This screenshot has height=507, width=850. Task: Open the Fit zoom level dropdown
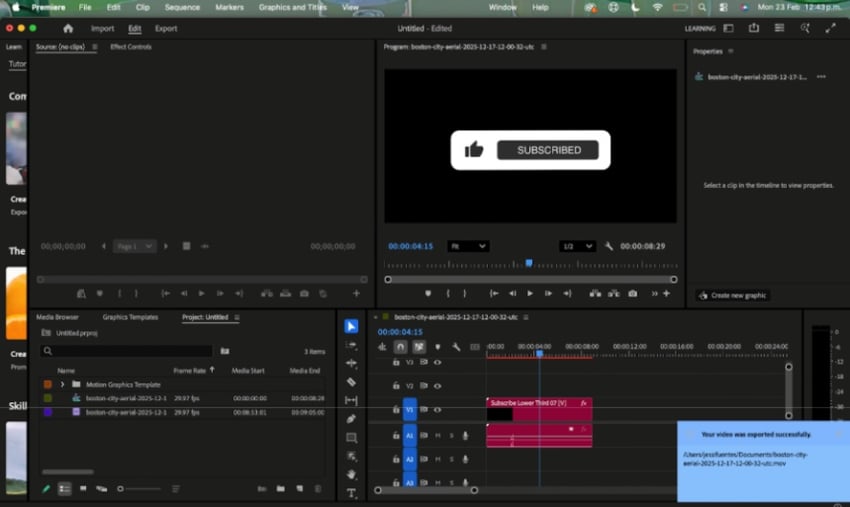coord(468,246)
